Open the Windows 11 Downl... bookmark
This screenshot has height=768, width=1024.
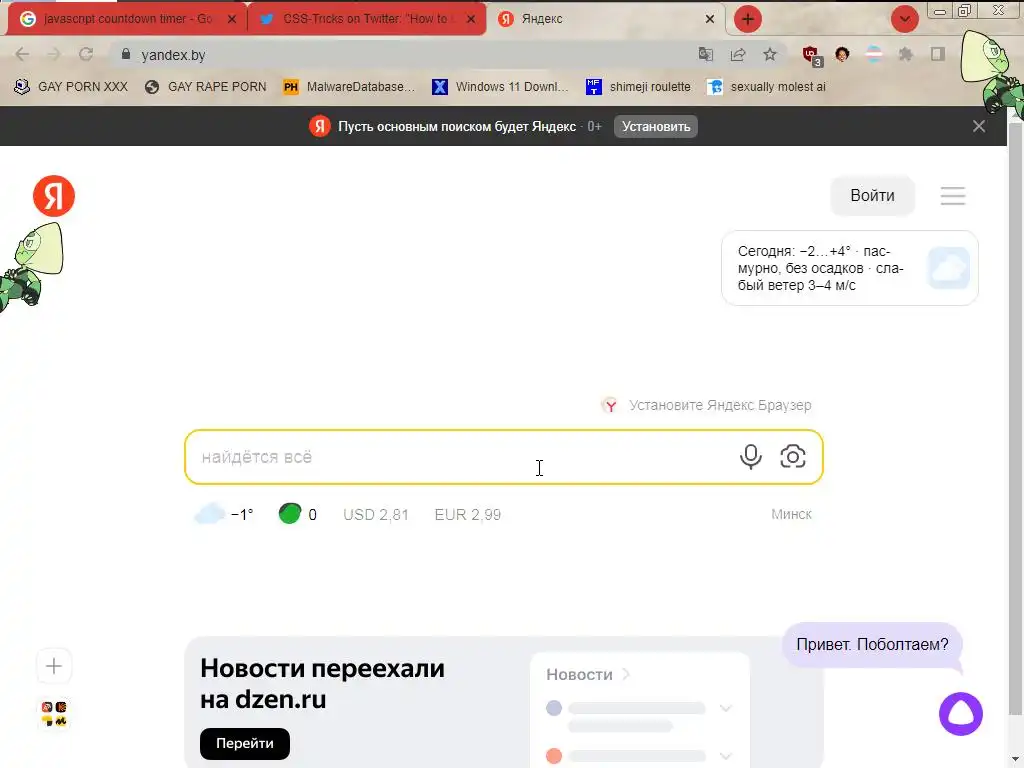point(500,87)
